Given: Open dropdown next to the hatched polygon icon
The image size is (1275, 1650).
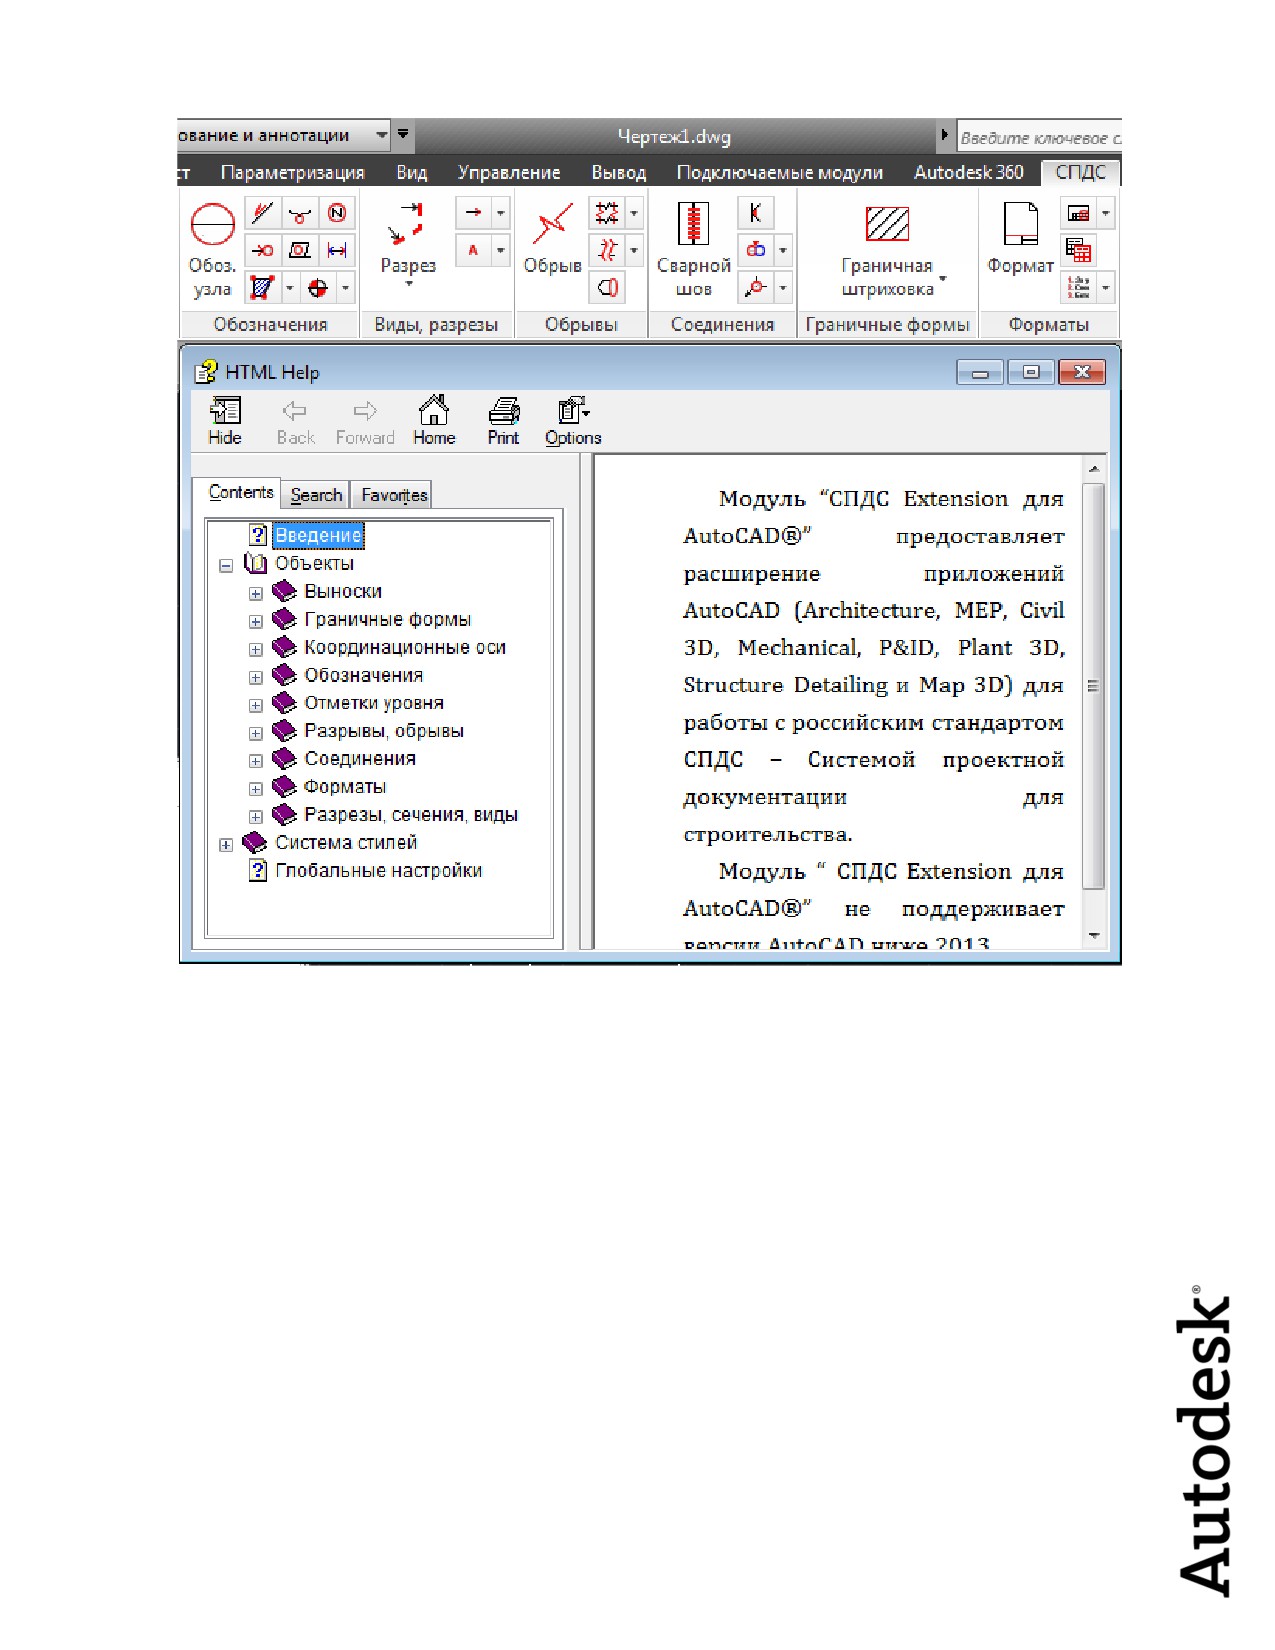Looking at the screenshot, I should click(290, 288).
